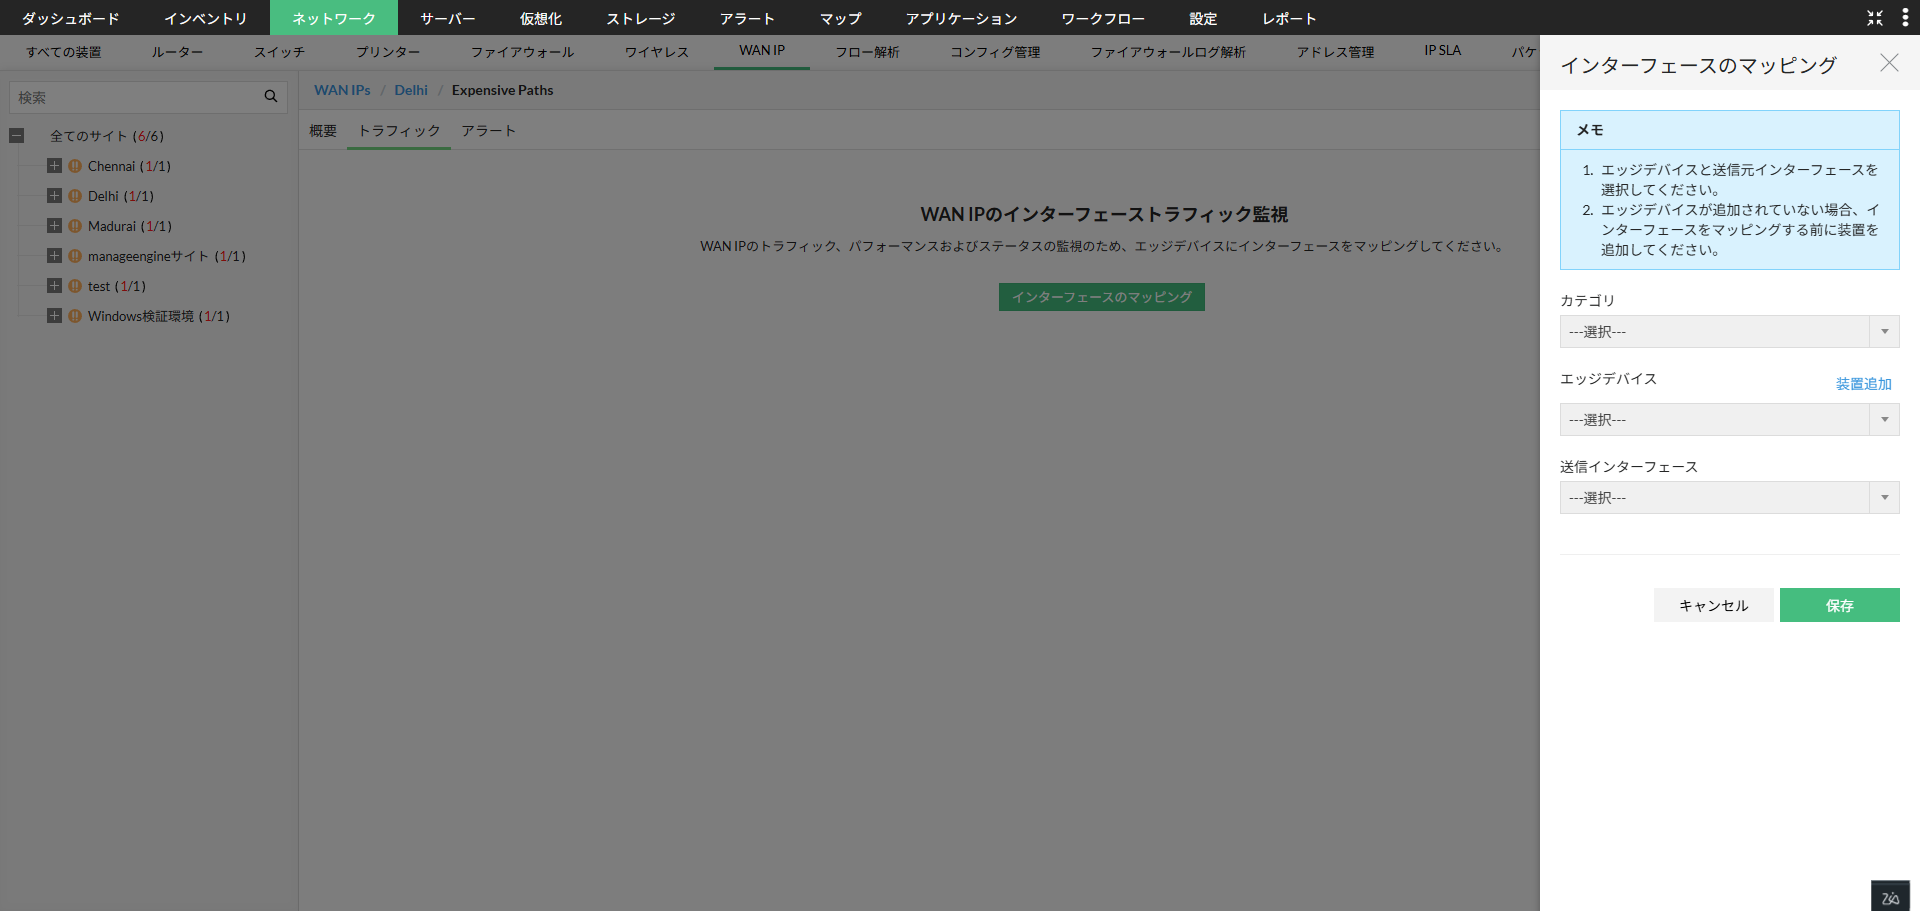The image size is (1920, 911).
Task: Click the fullscreen collapse icon in top bar
Action: click(x=1875, y=18)
